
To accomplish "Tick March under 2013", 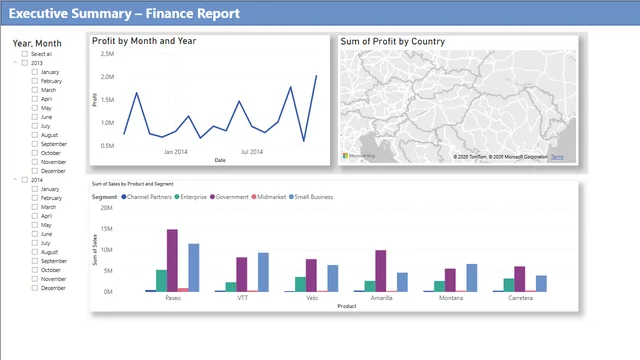I will click(35, 90).
